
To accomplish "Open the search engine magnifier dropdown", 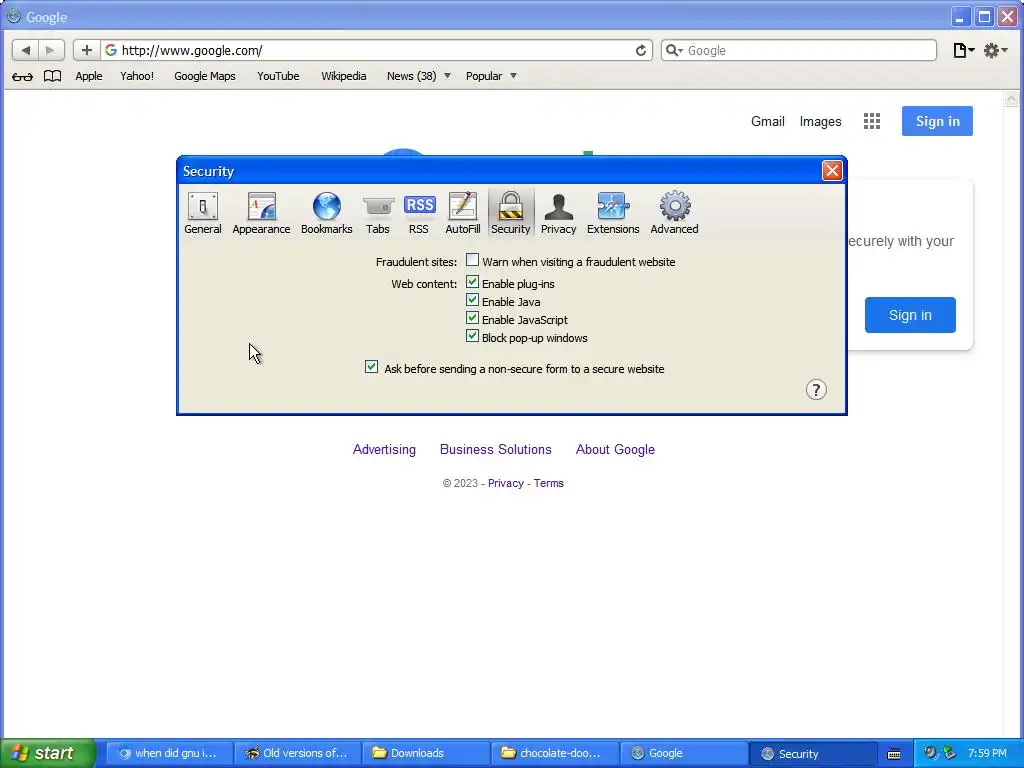I will tap(674, 50).
